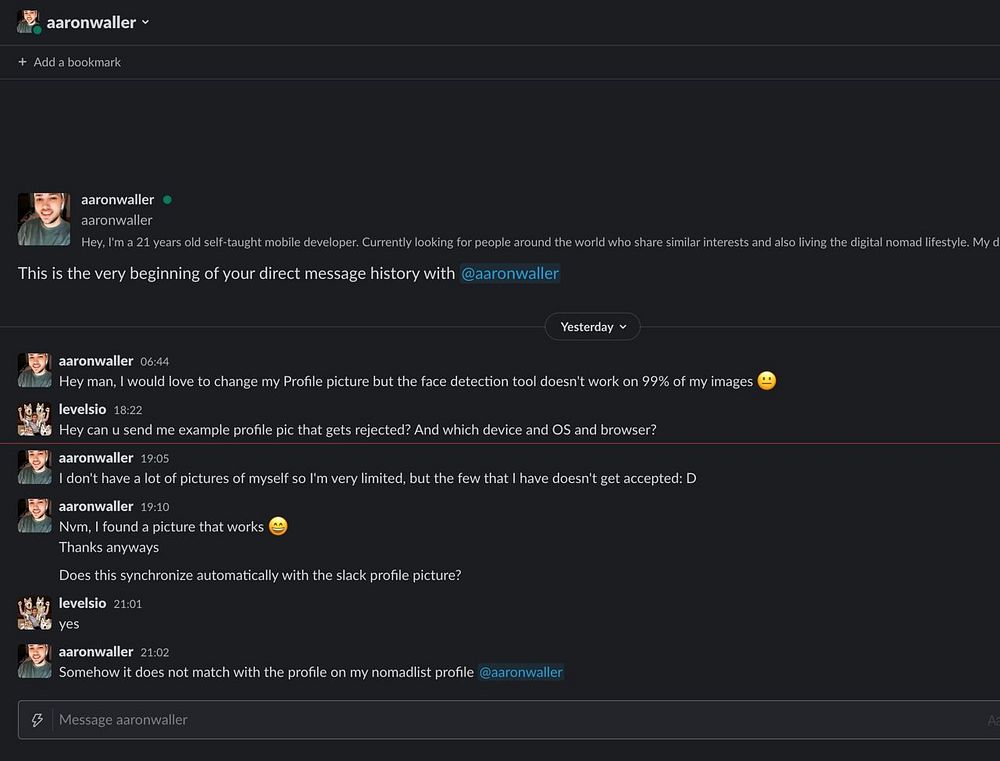Expand the Yesterday date divider menu
This screenshot has width=1000, height=761.
point(593,327)
